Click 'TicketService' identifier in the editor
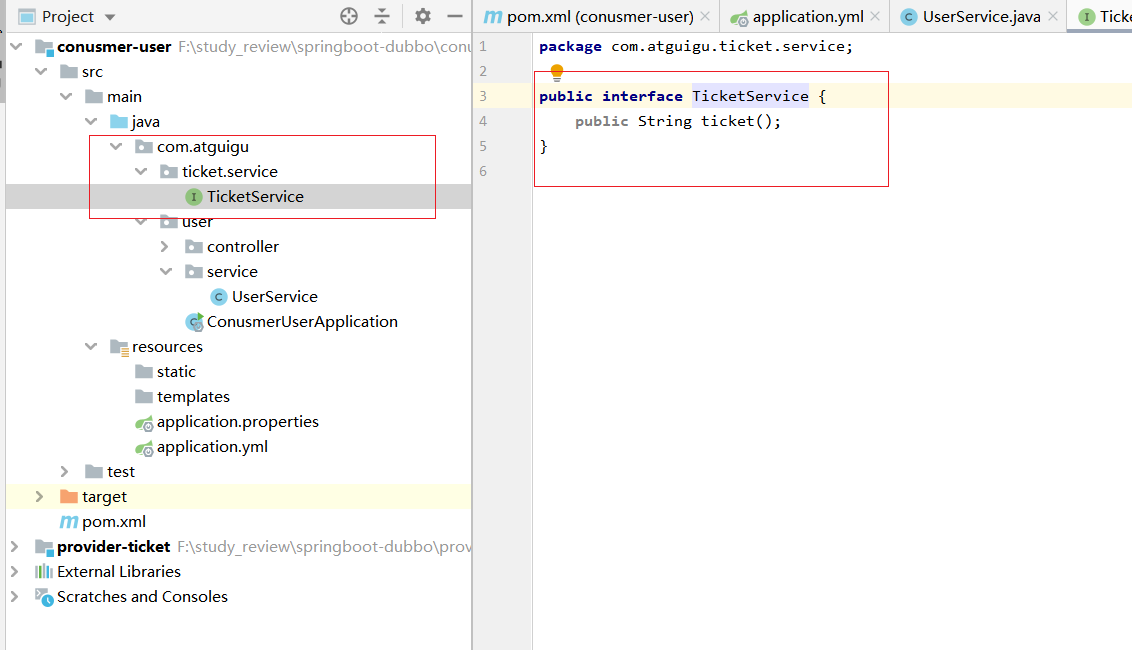The image size is (1132, 650). [x=750, y=96]
